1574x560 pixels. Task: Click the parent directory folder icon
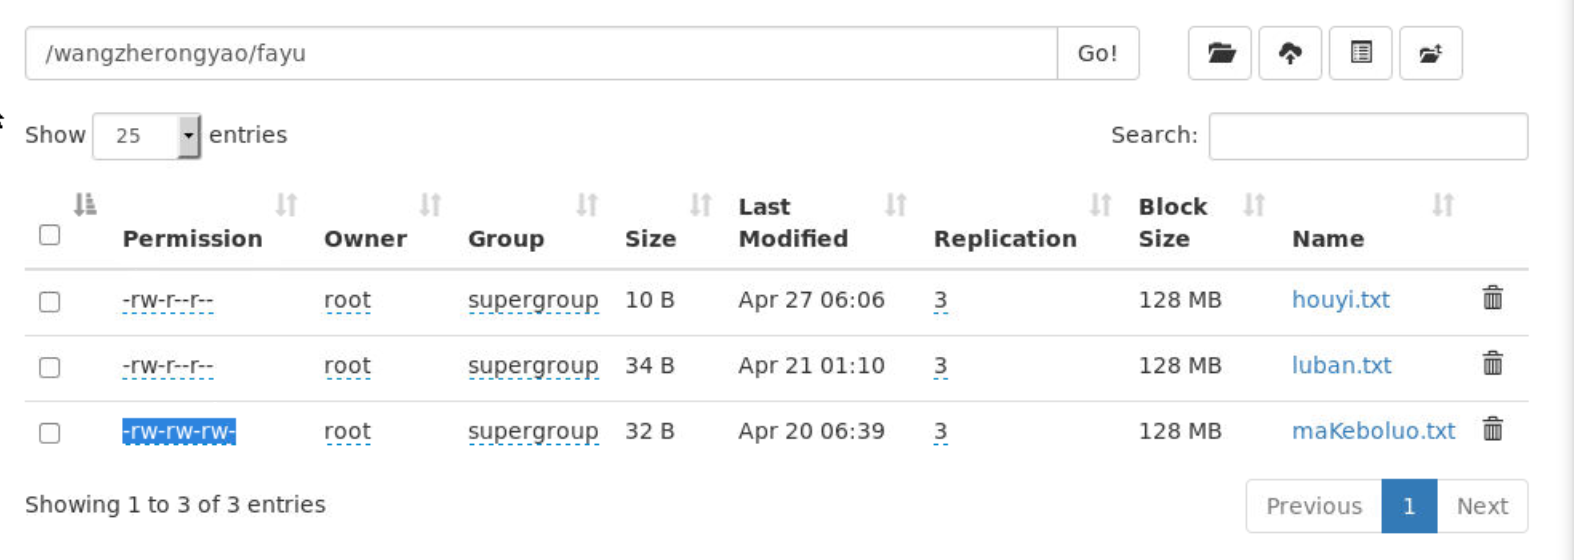pyautogui.click(x=1430, y=53)
